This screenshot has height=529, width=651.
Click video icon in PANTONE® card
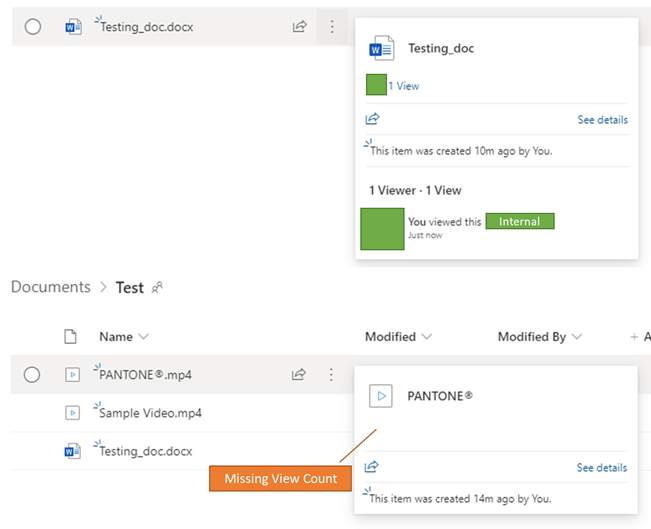tap(381, 396)
